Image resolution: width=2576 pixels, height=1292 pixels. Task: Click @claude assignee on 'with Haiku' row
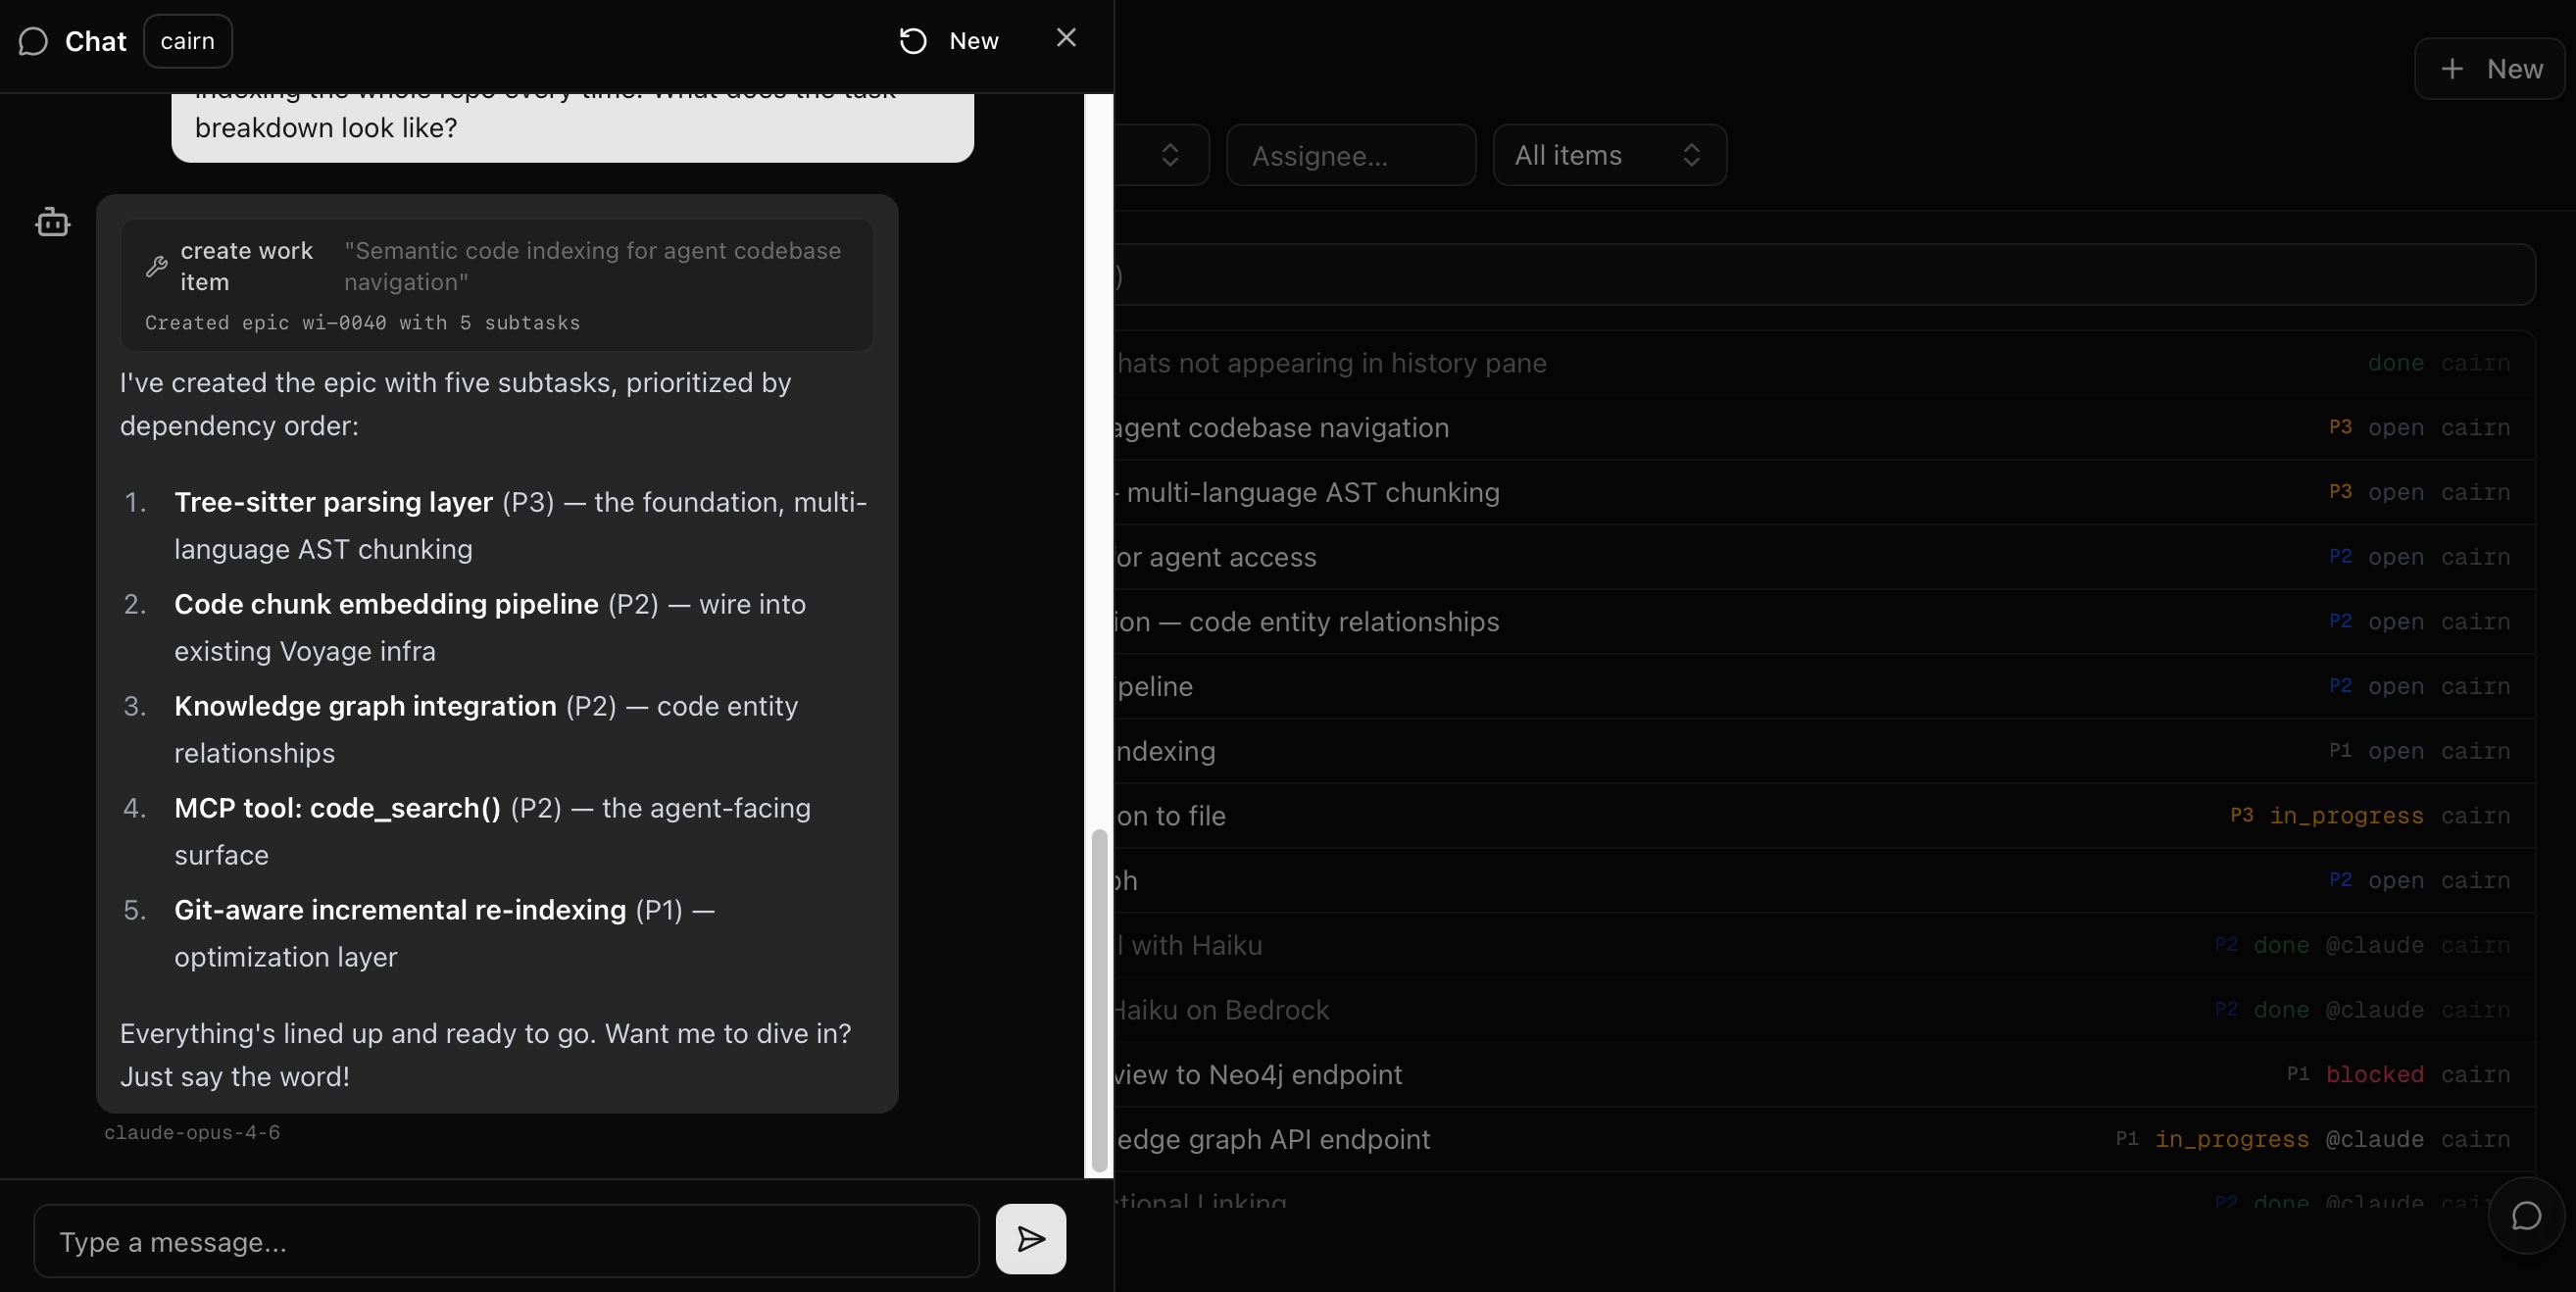tap(2374, 945)
